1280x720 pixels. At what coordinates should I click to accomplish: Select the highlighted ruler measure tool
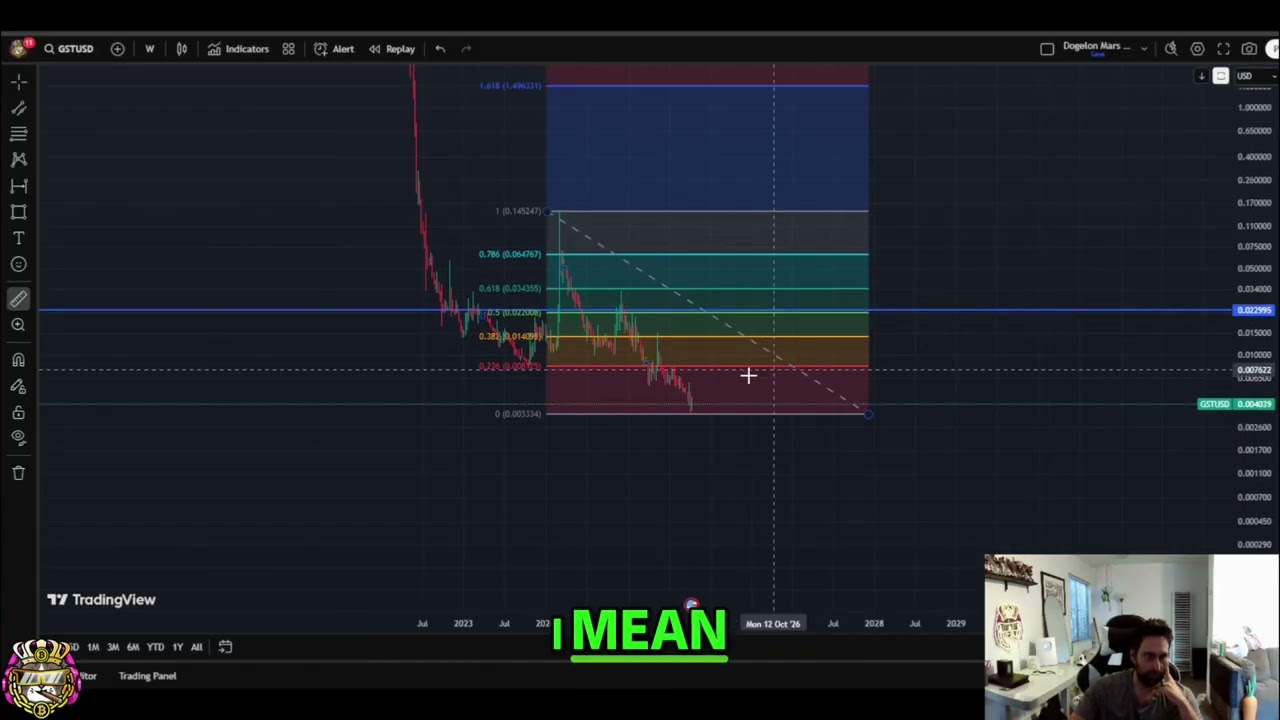pos(18,298)
